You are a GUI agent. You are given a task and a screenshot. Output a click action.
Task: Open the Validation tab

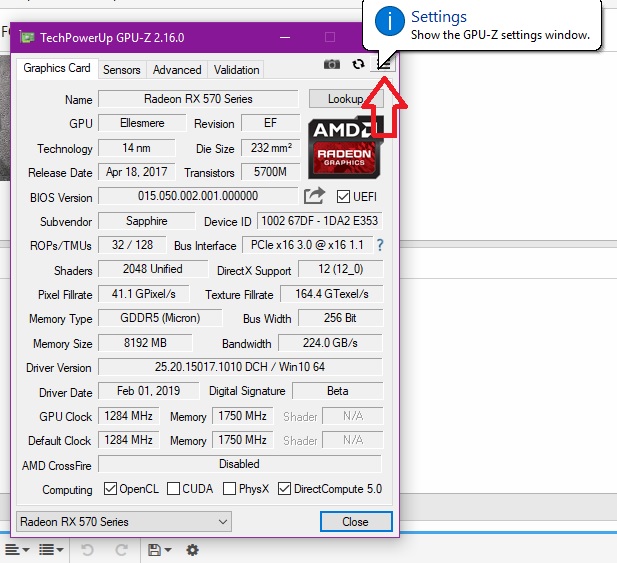(x=236, y=70)
